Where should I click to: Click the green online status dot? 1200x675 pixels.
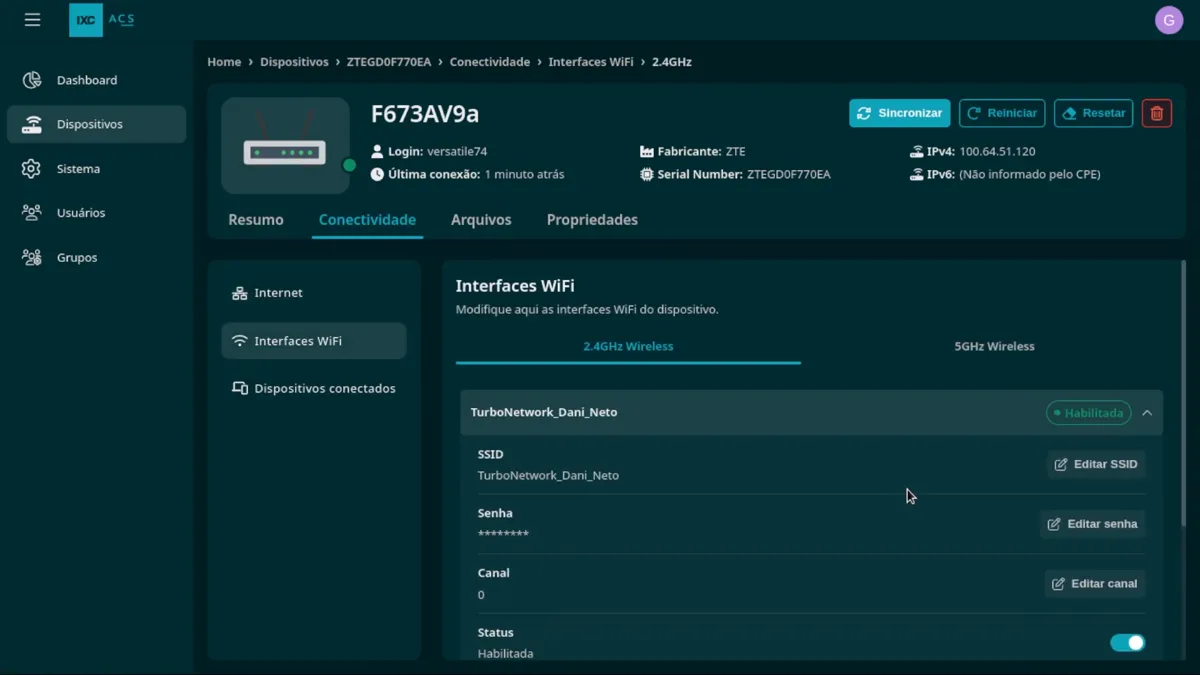coord(349,165)
